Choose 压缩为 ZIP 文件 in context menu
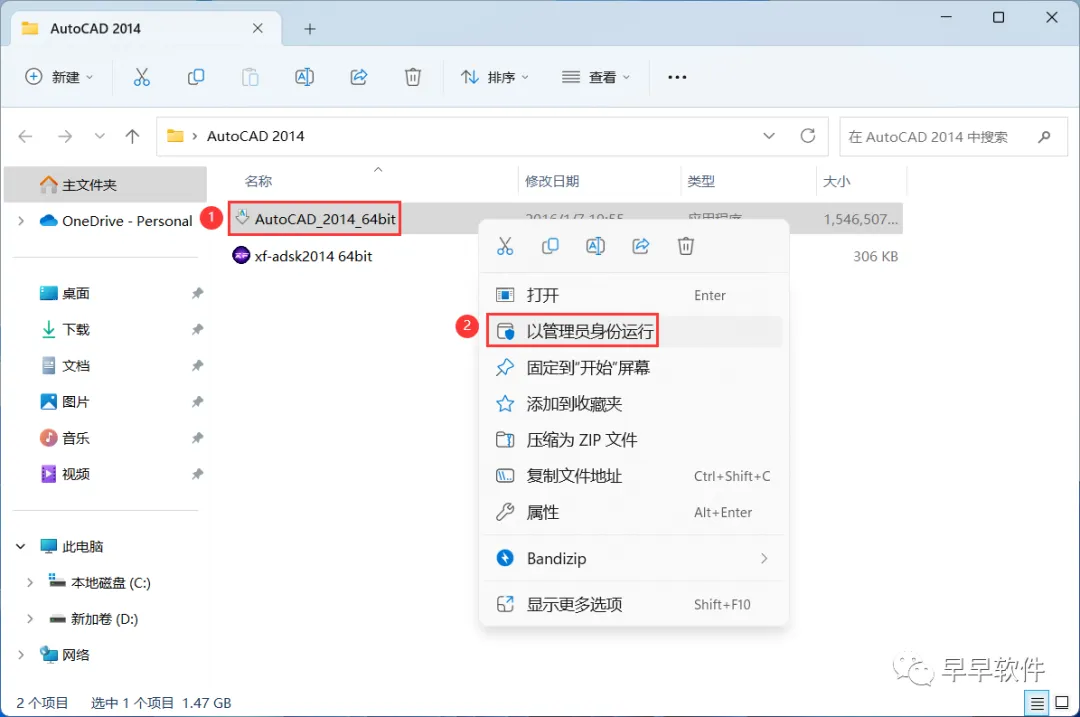This screenshot has width=1080, height=717. pyautogui.click(x=634, y=439)
